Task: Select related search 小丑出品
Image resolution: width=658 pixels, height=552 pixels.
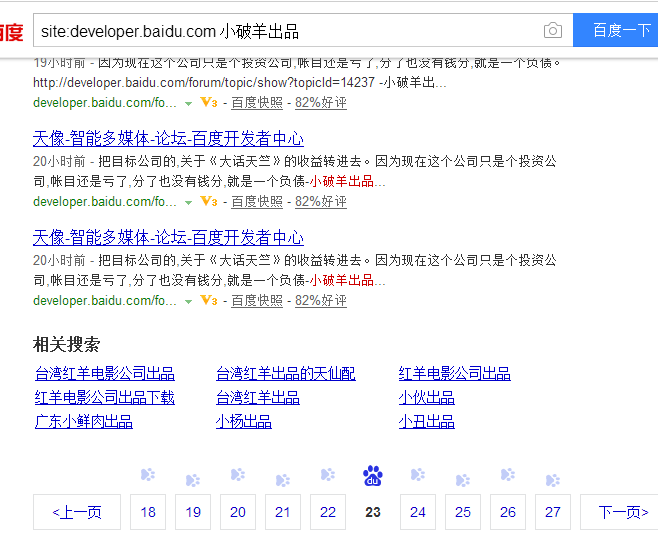Action: click(x=427, y=422)
